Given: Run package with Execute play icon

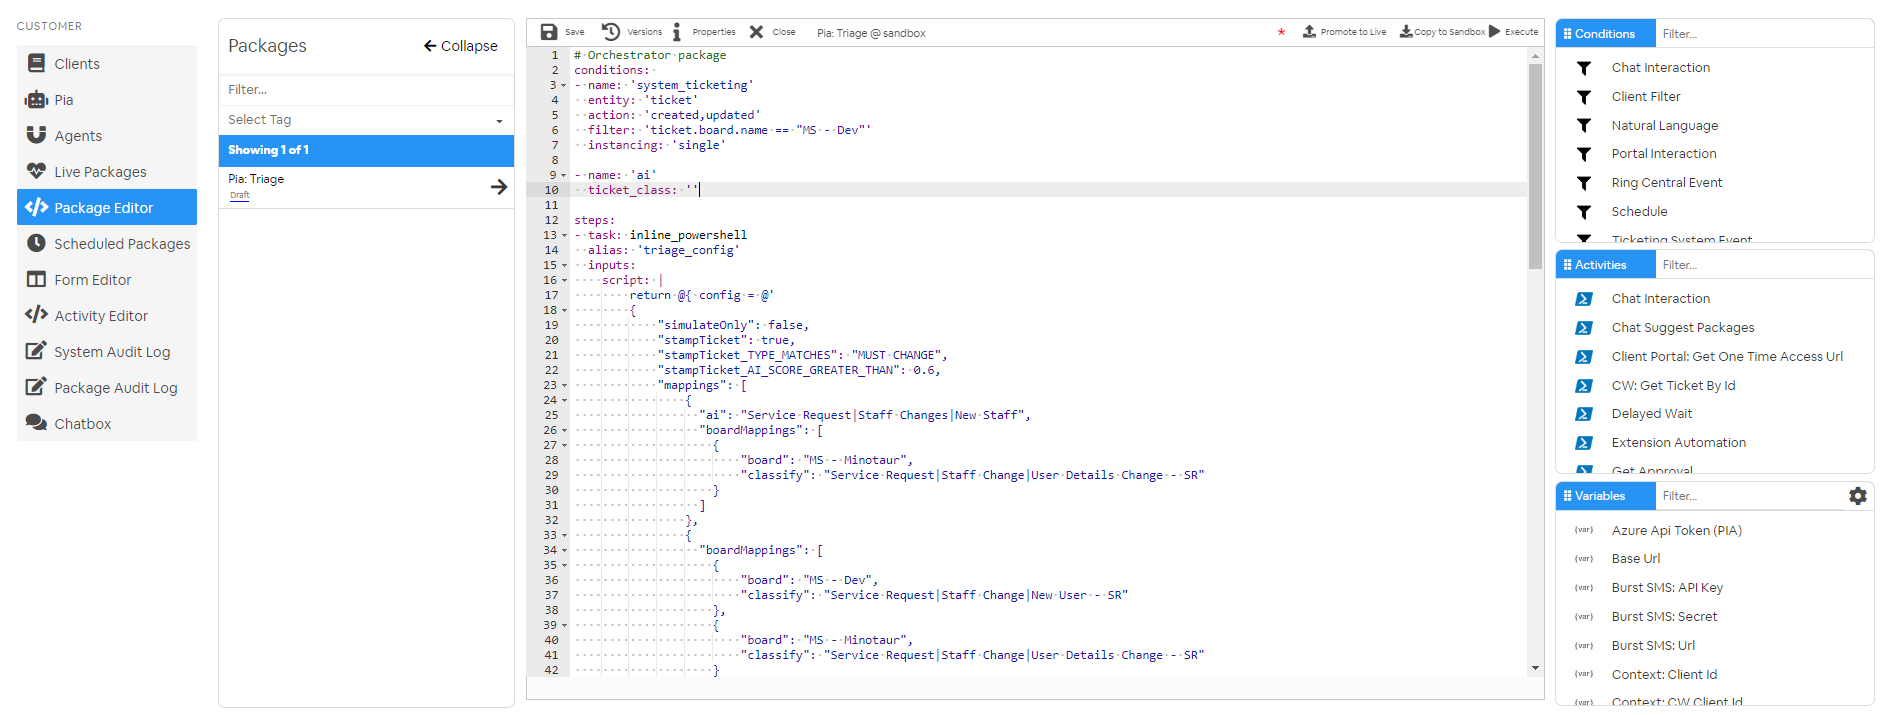Looking at the screenshot, I should 1495,31.
